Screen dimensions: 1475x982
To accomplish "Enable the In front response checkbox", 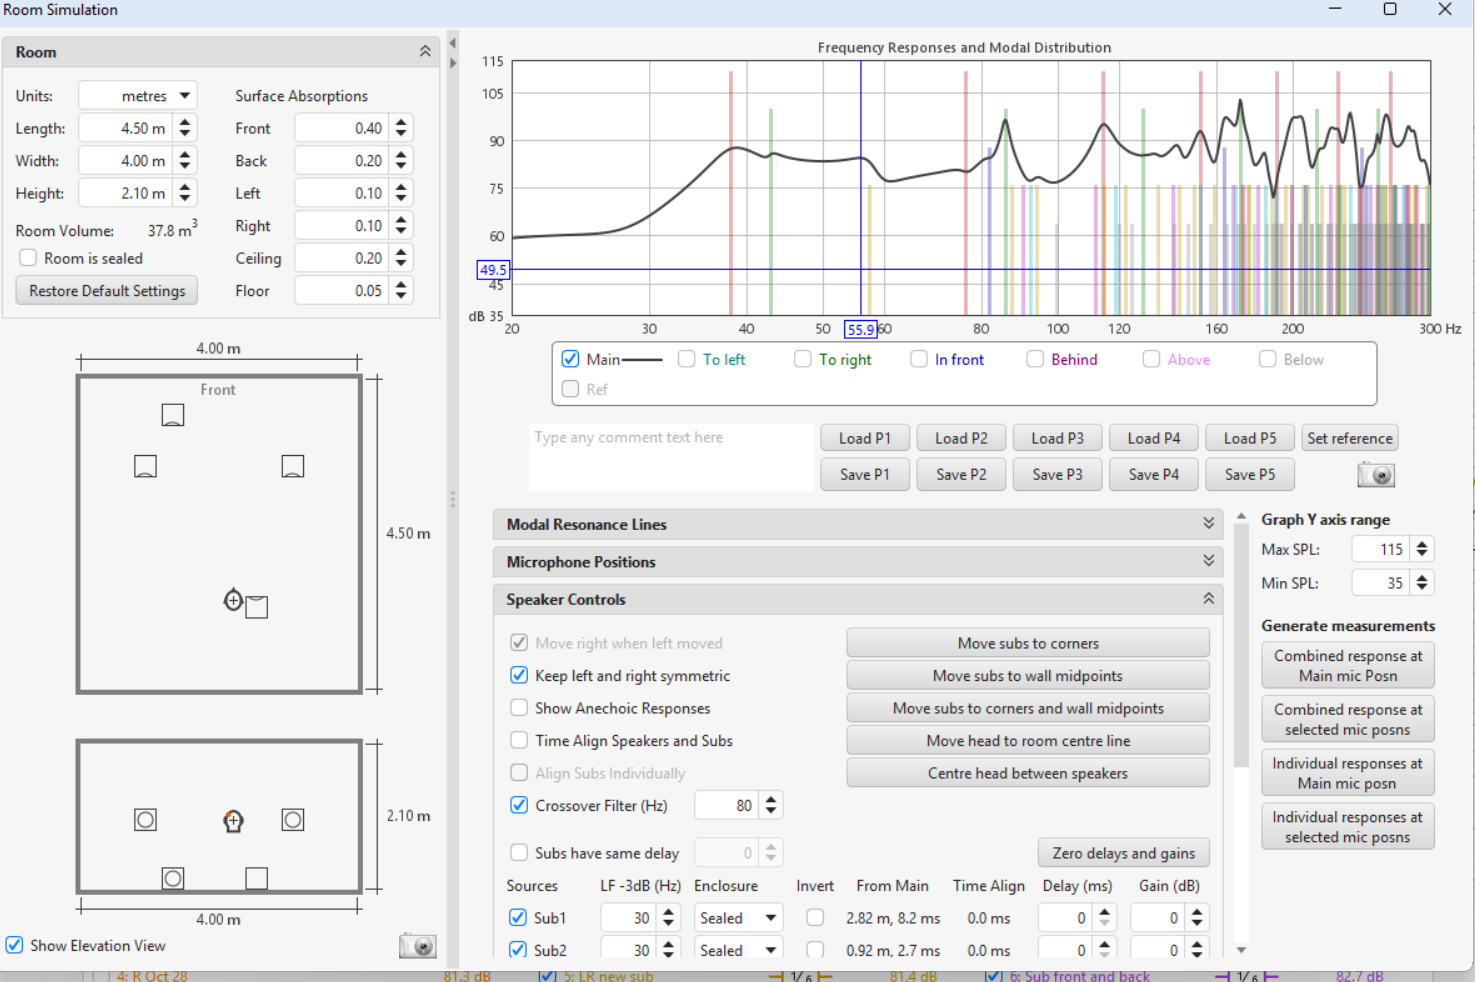I will pos(919,359).
